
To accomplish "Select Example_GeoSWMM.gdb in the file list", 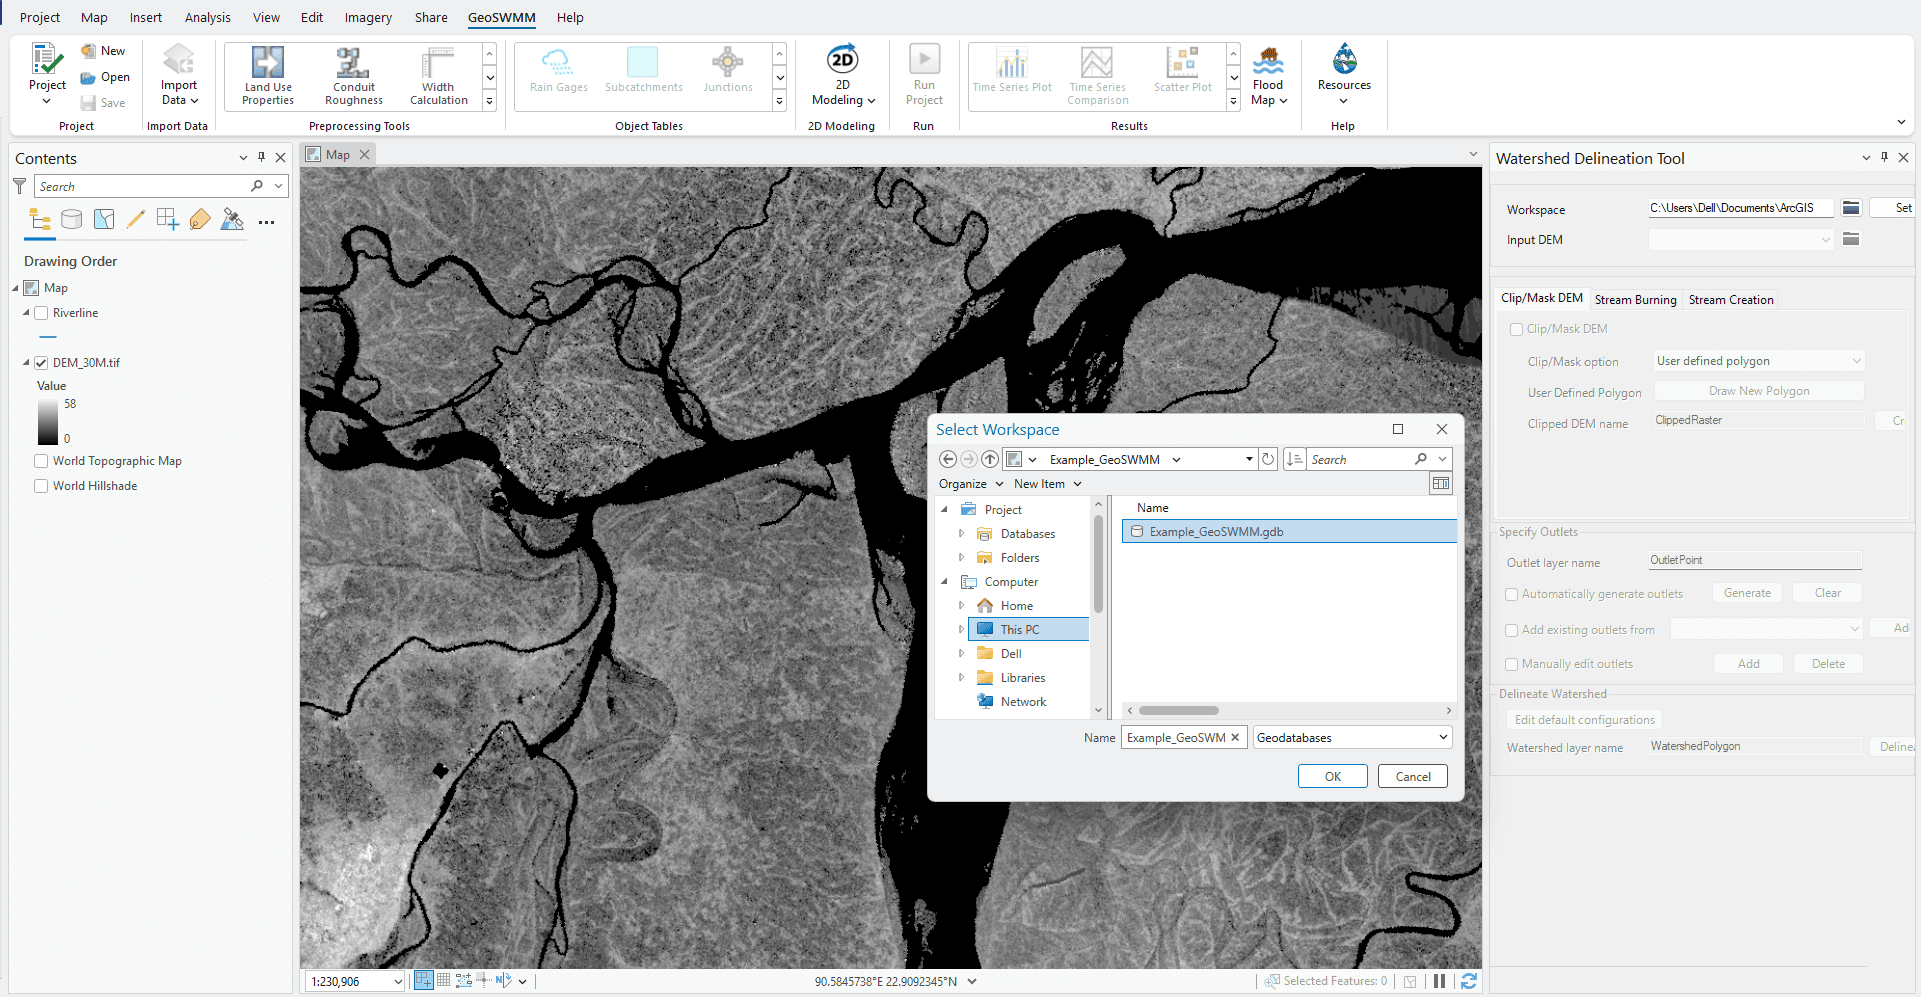I will 1216,532.
